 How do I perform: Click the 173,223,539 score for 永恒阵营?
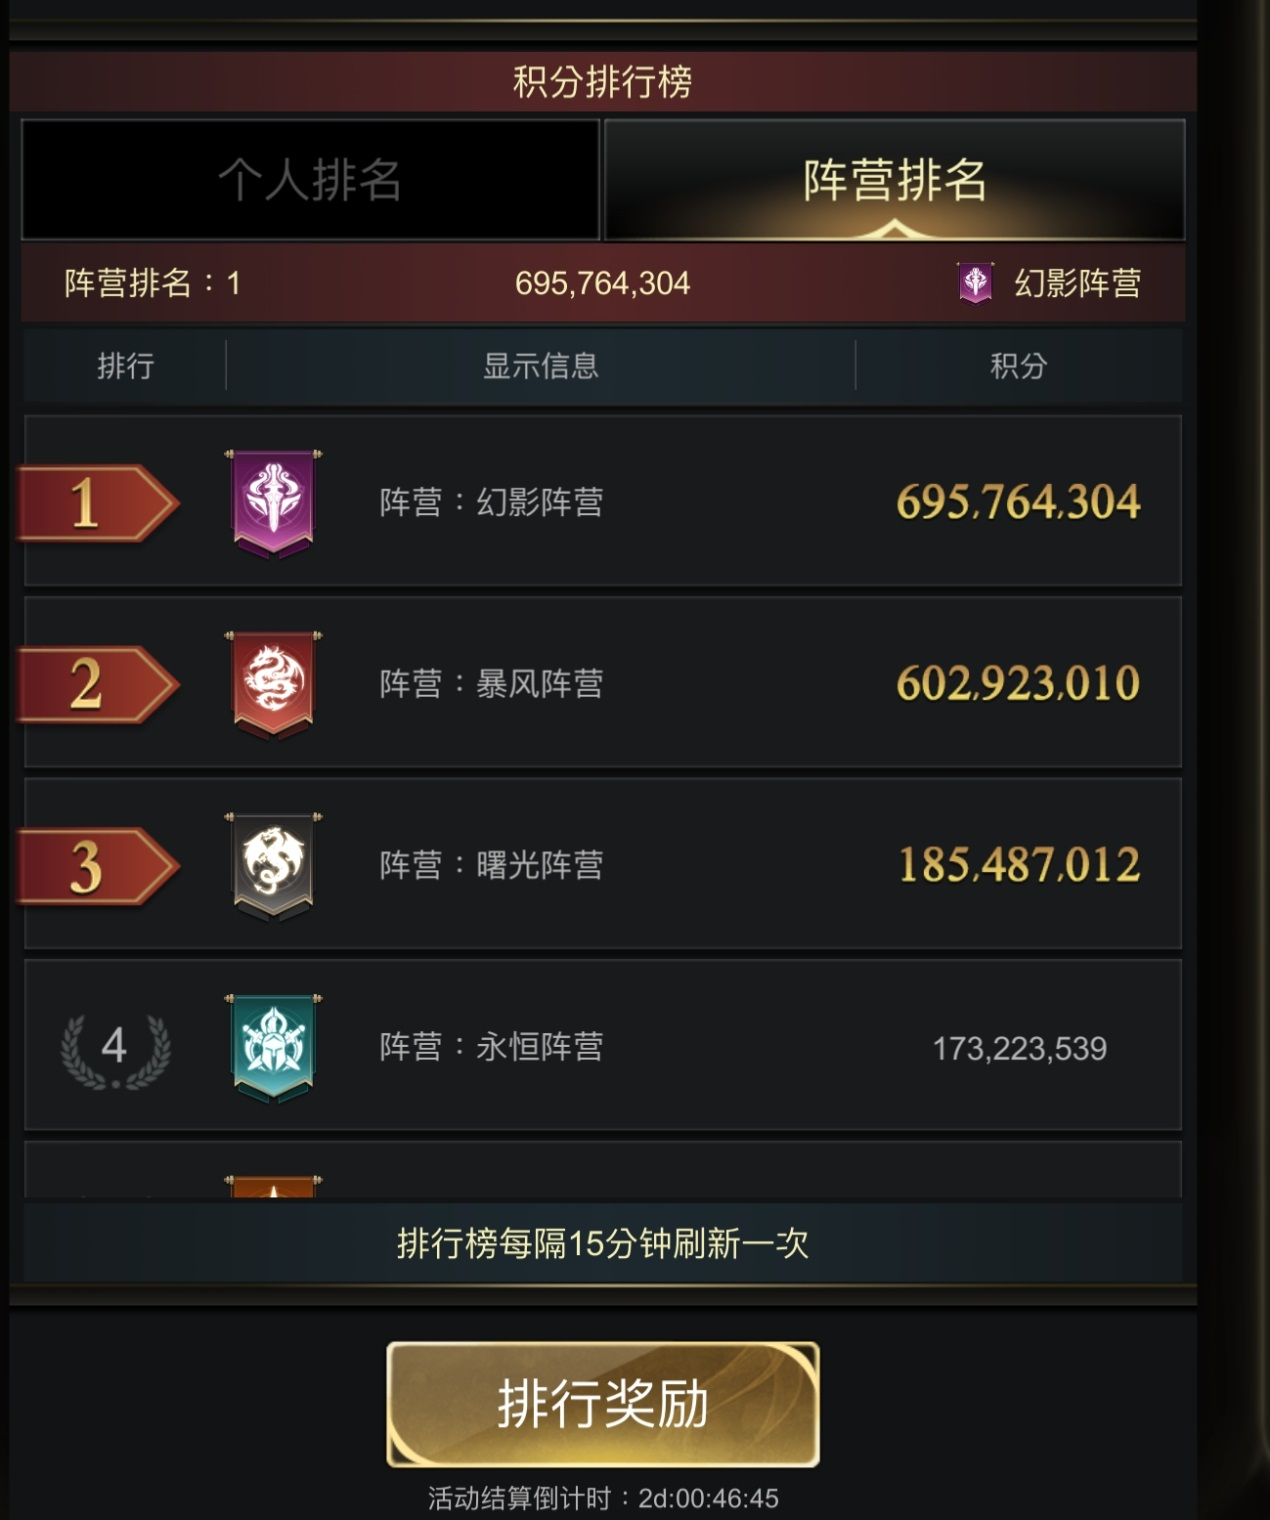click(x=1019, y=1049)
